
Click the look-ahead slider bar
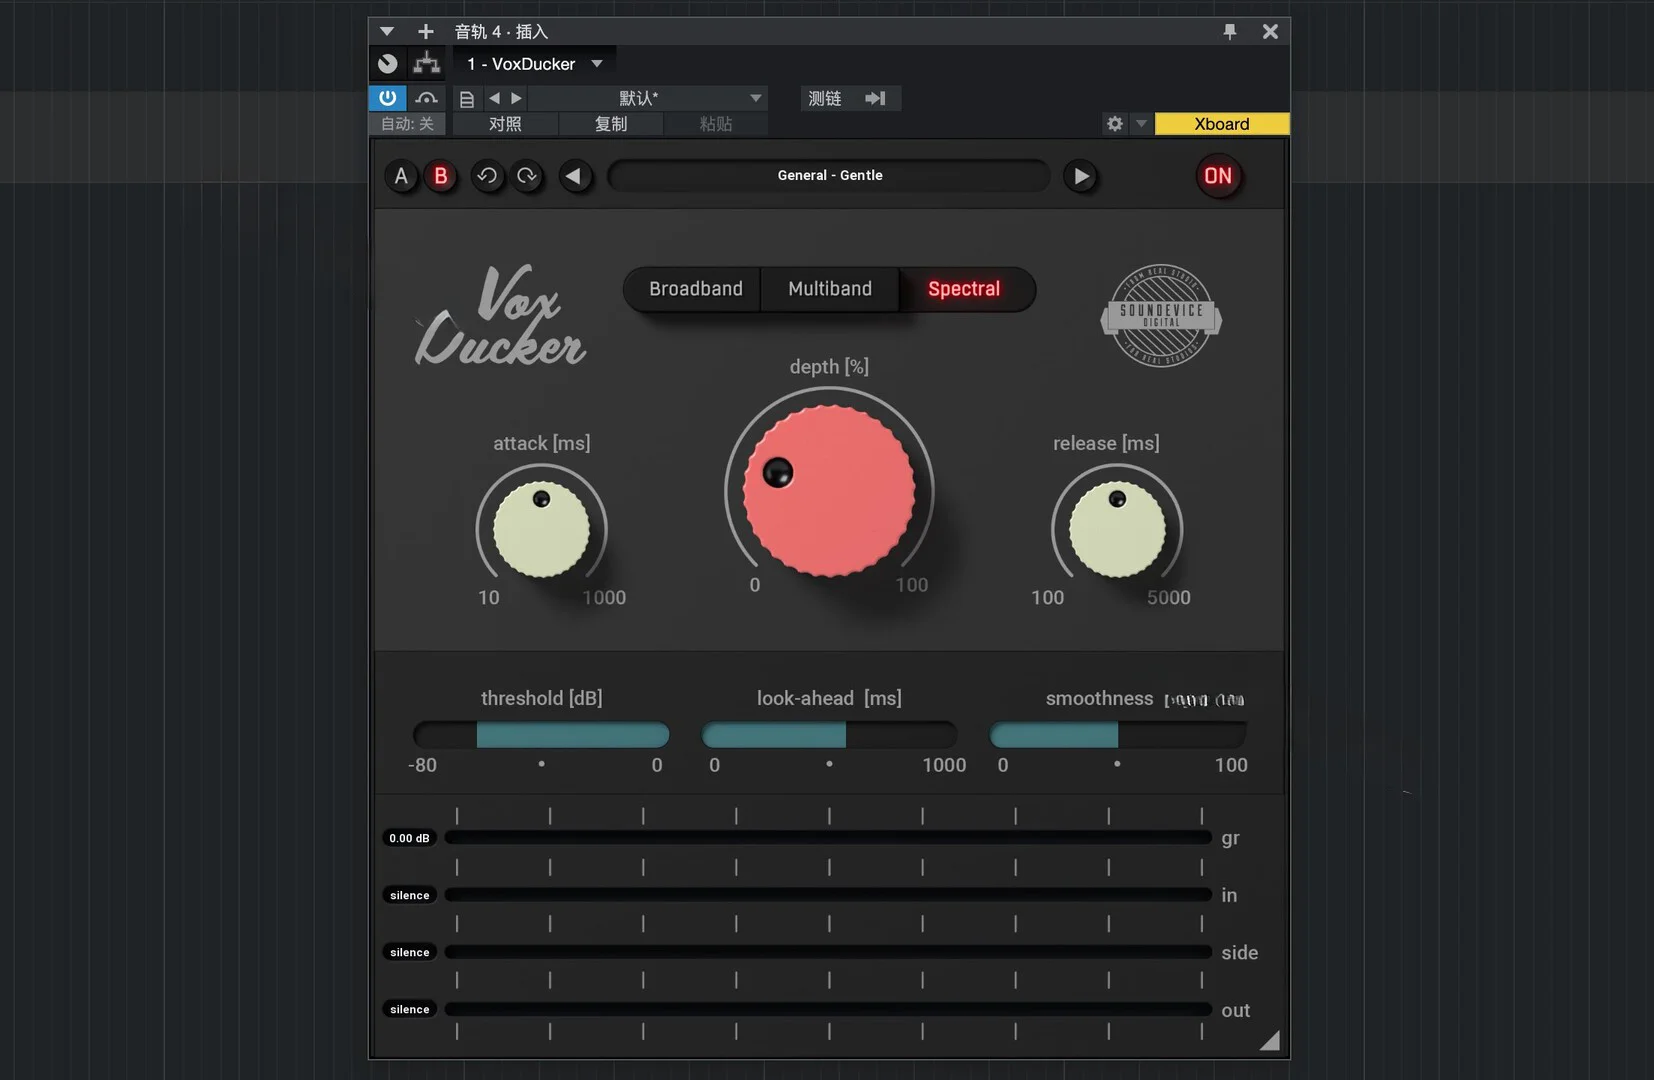[829, 736]
